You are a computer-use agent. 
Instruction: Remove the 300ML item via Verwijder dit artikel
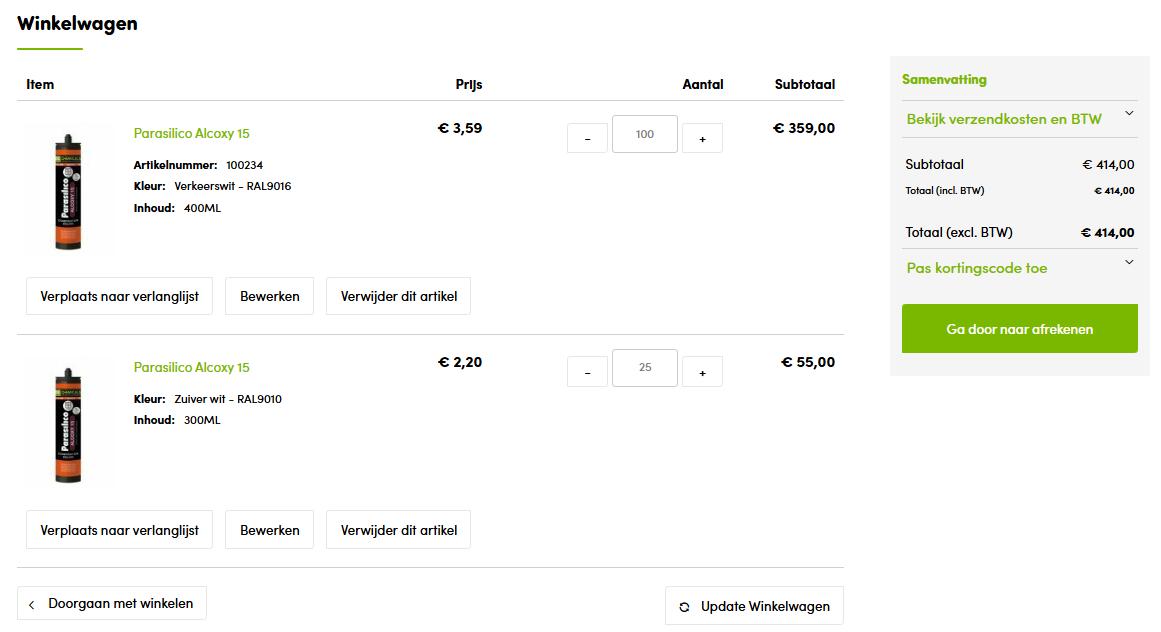click(x=398, y=530)
